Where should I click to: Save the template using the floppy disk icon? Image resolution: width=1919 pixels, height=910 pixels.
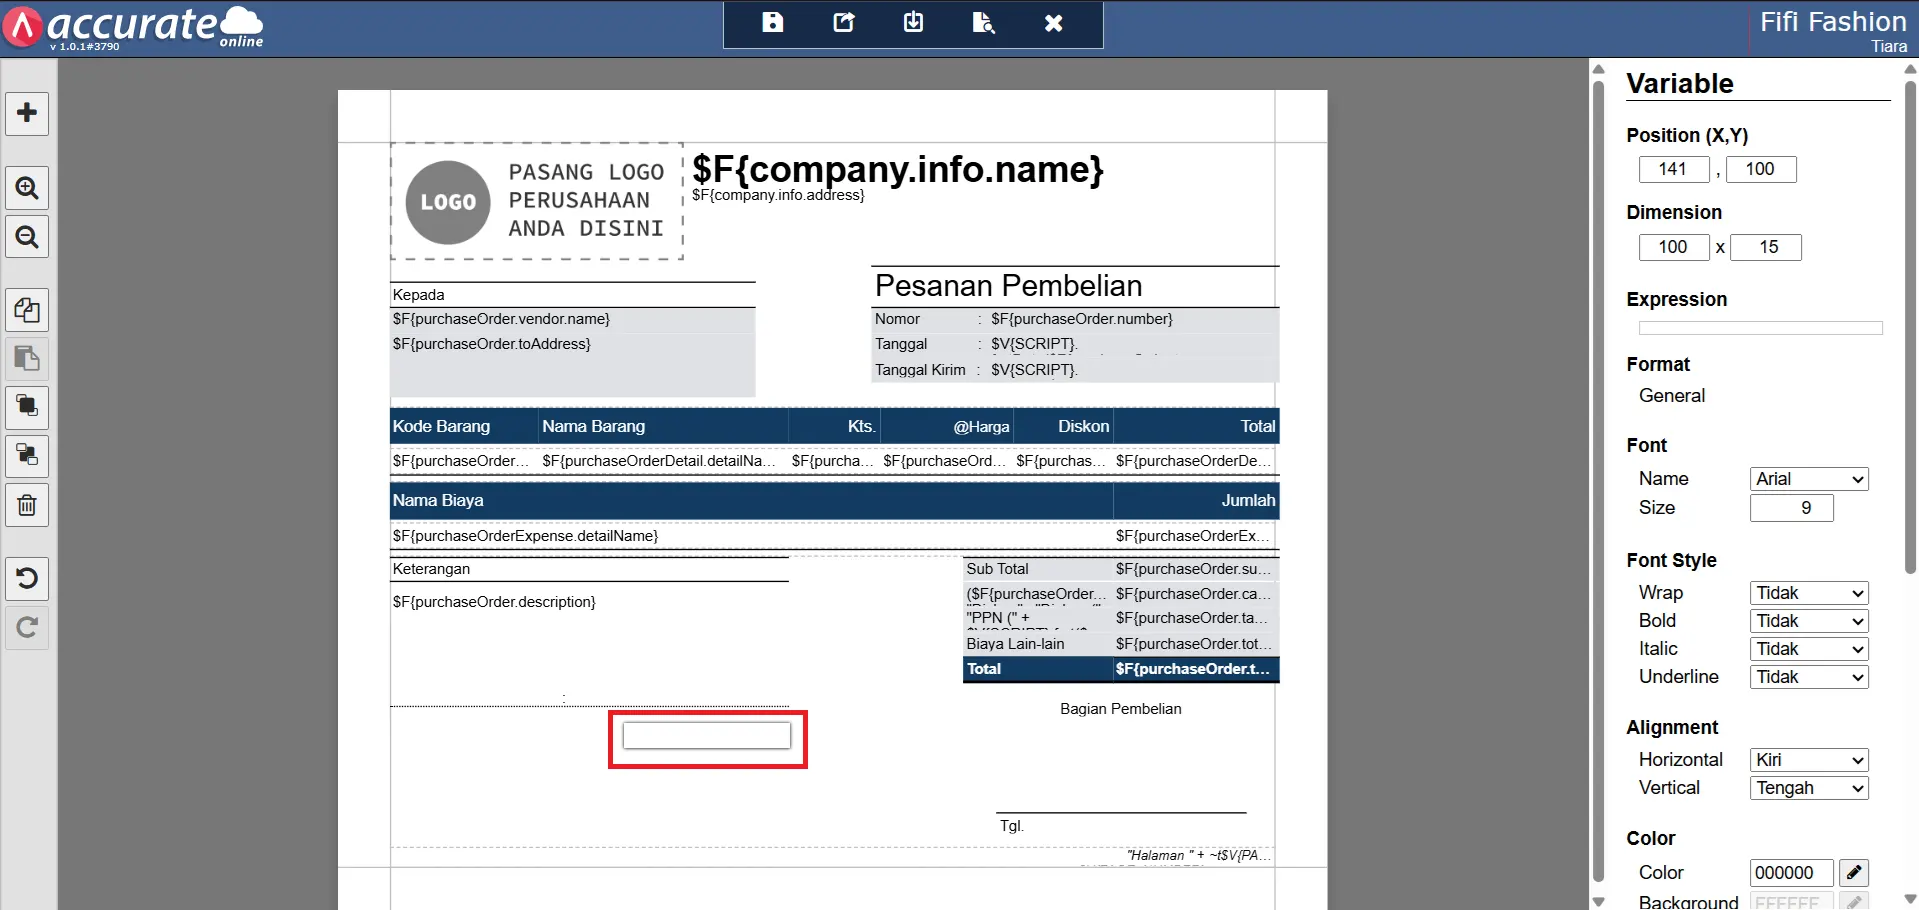click(772, 22)
